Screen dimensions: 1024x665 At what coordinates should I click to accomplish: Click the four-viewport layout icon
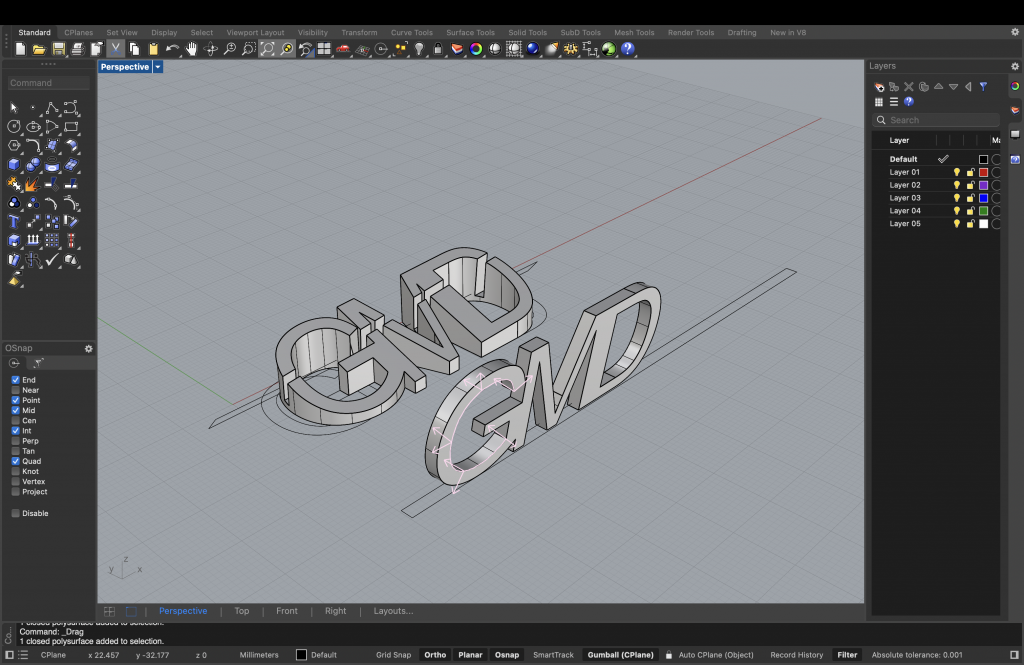tap(324, 49)
